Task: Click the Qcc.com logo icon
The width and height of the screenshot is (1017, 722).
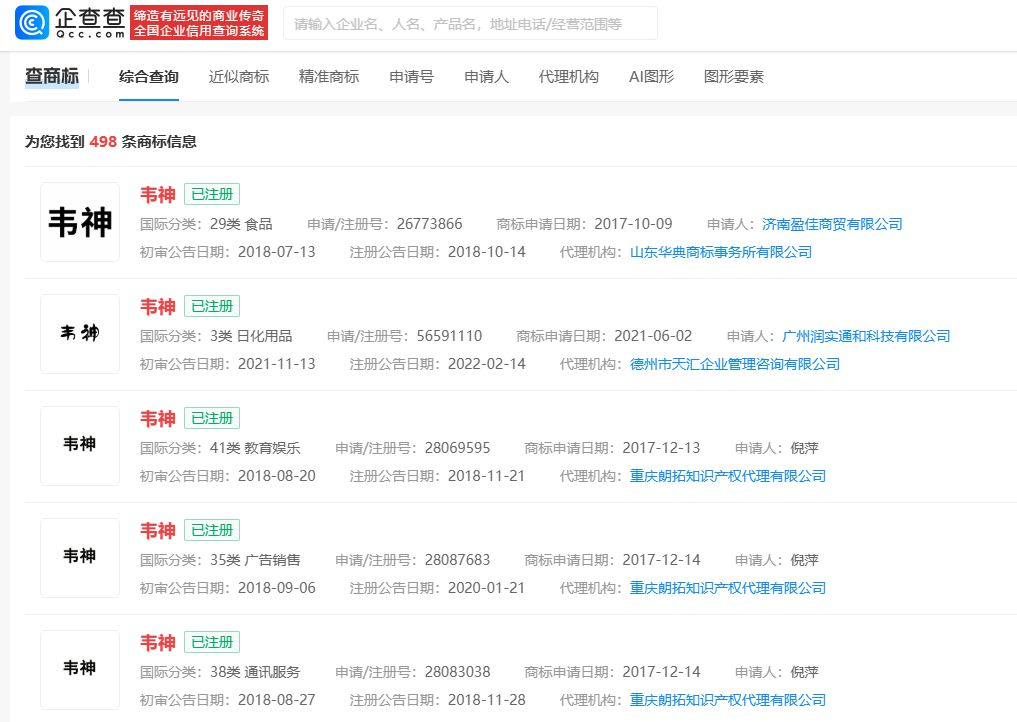Action: pos(32,23)
